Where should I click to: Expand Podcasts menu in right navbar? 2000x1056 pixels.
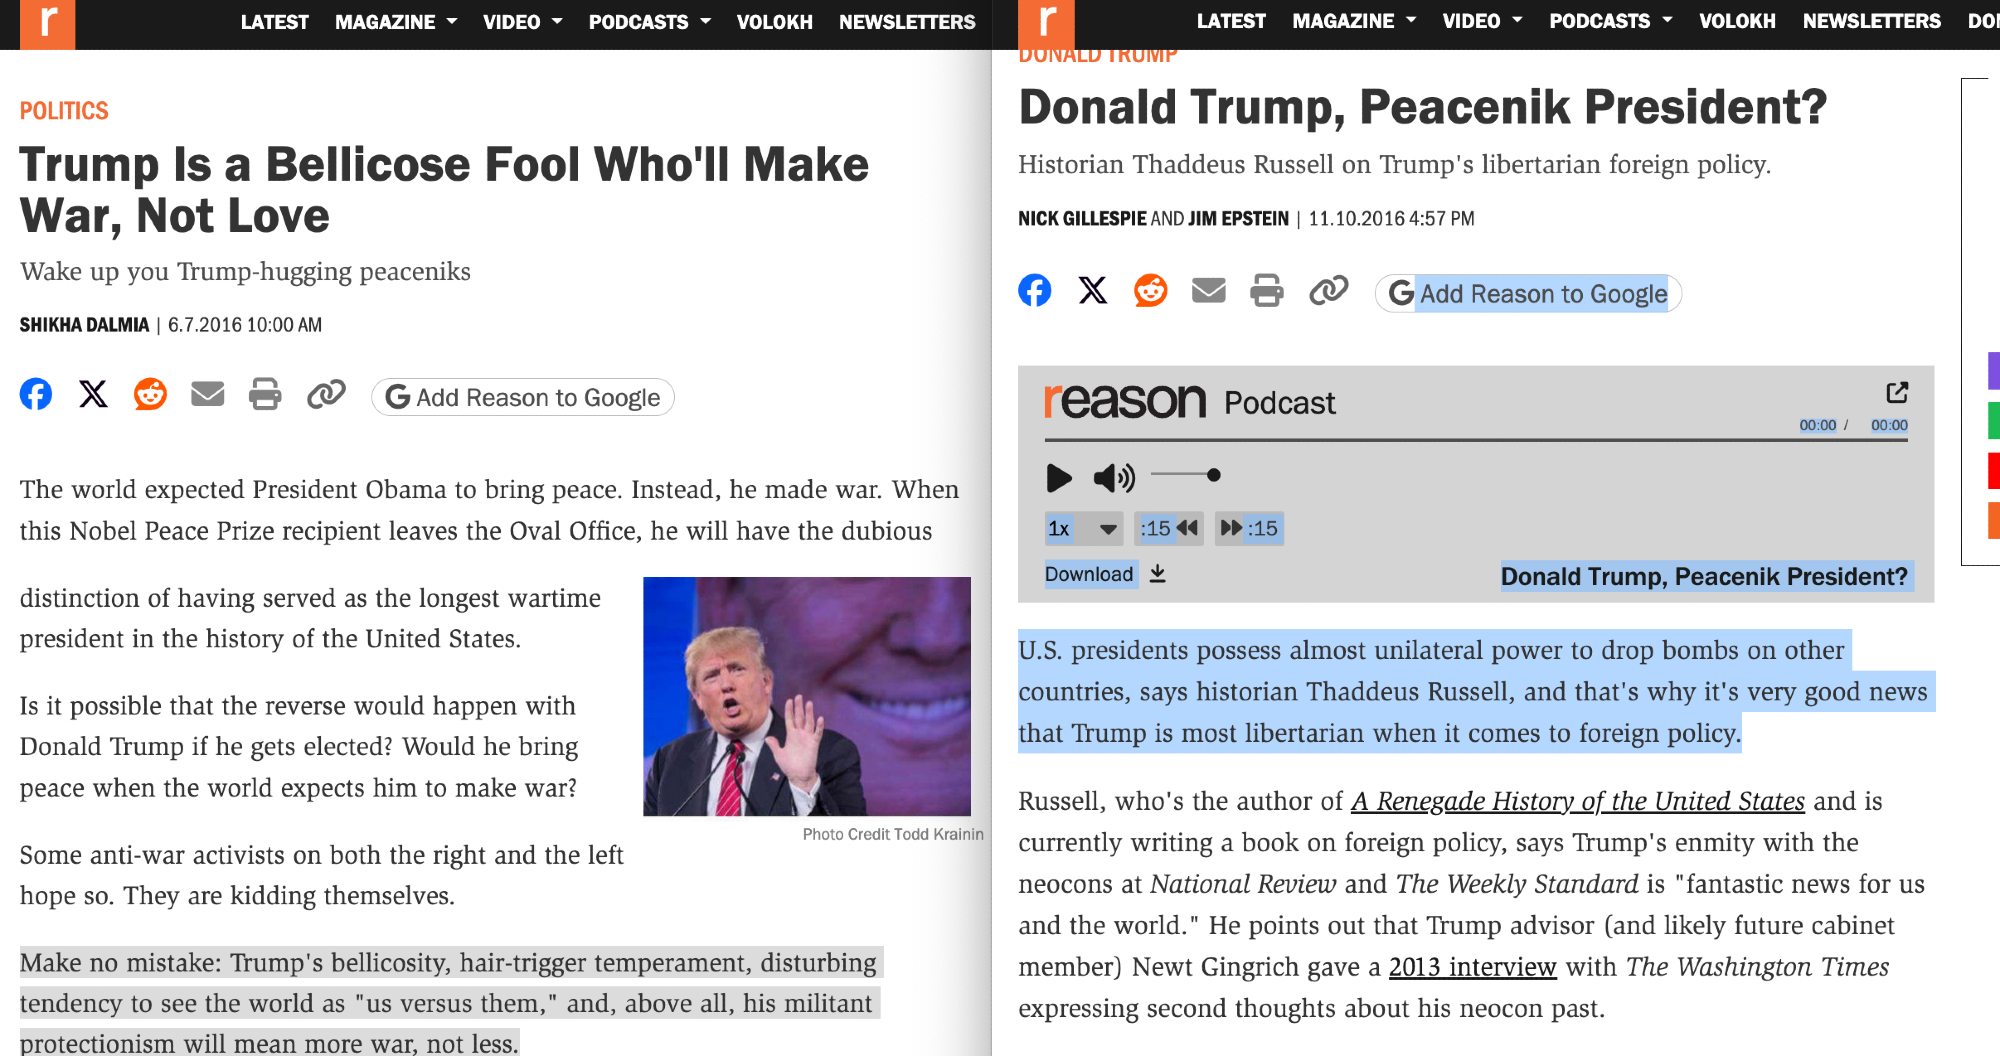pos(1610,21)
